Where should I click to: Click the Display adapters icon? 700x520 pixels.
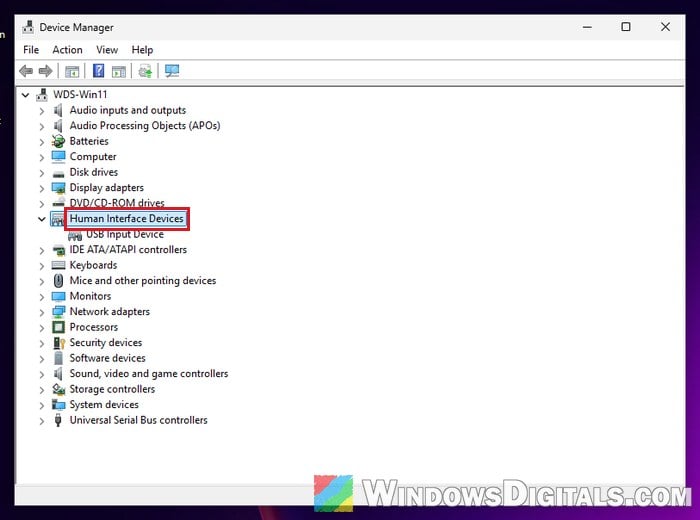click(x=58, y=188)
